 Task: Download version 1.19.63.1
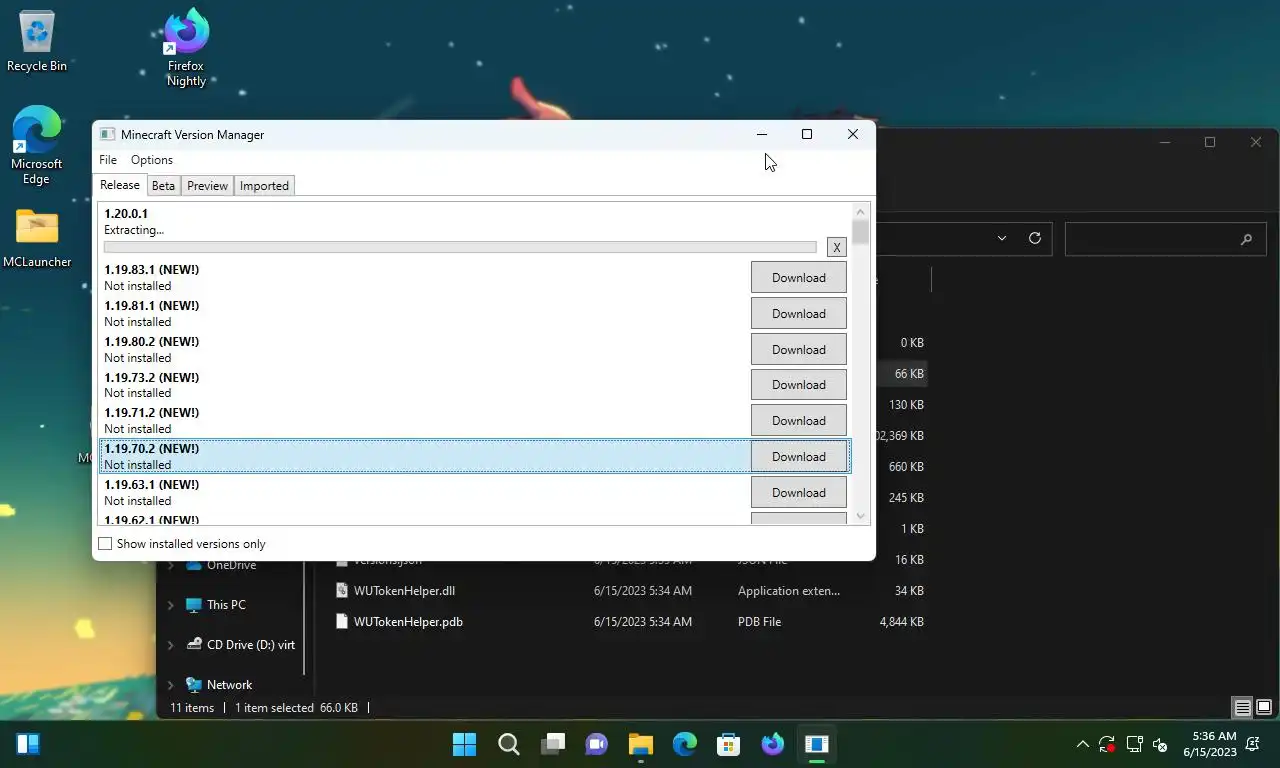(799, 493)
